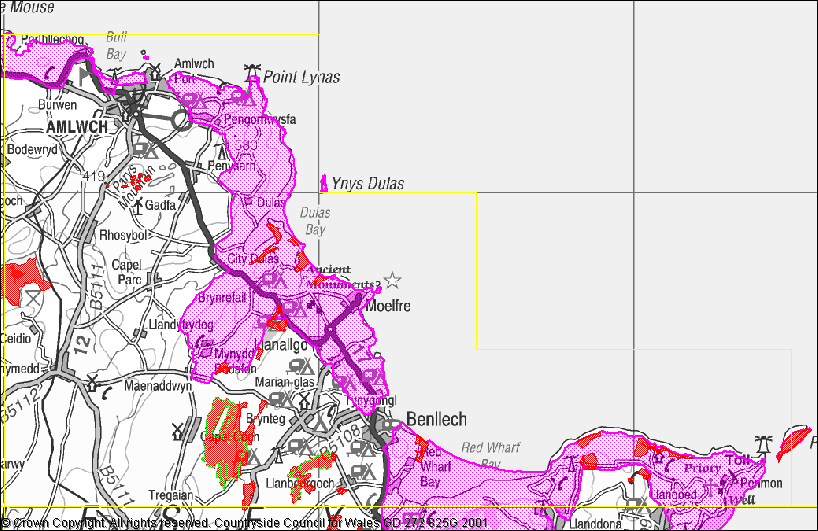Click the 'Llanddona' label

(595, 523)
